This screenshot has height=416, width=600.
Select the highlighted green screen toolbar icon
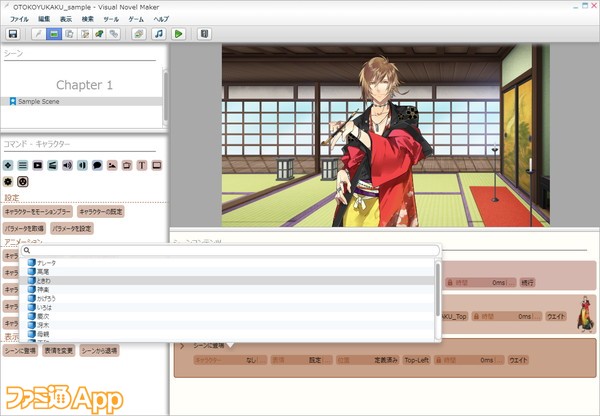54,34
